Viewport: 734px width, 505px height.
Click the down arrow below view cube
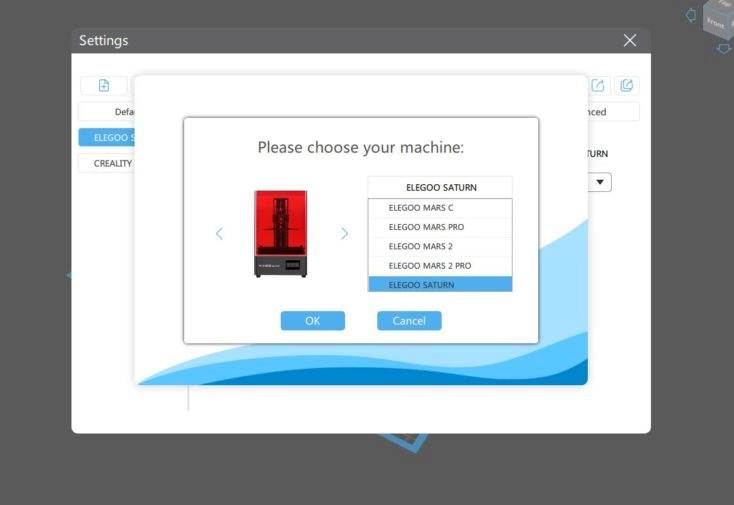724,49
